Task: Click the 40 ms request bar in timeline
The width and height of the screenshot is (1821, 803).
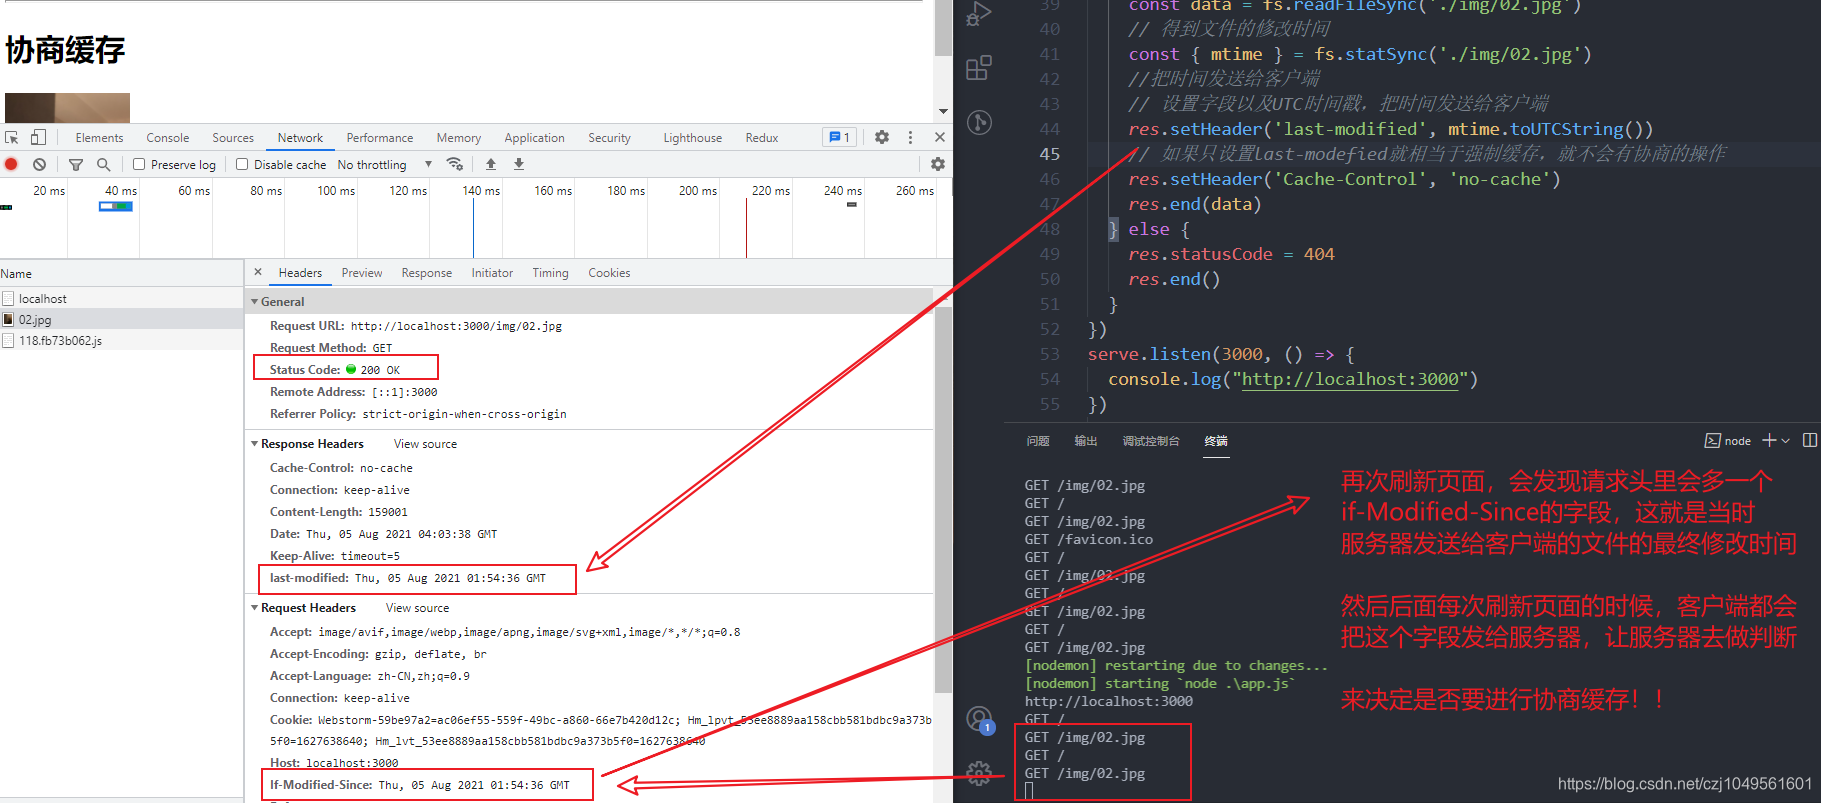Action: [x=116, y=206]
